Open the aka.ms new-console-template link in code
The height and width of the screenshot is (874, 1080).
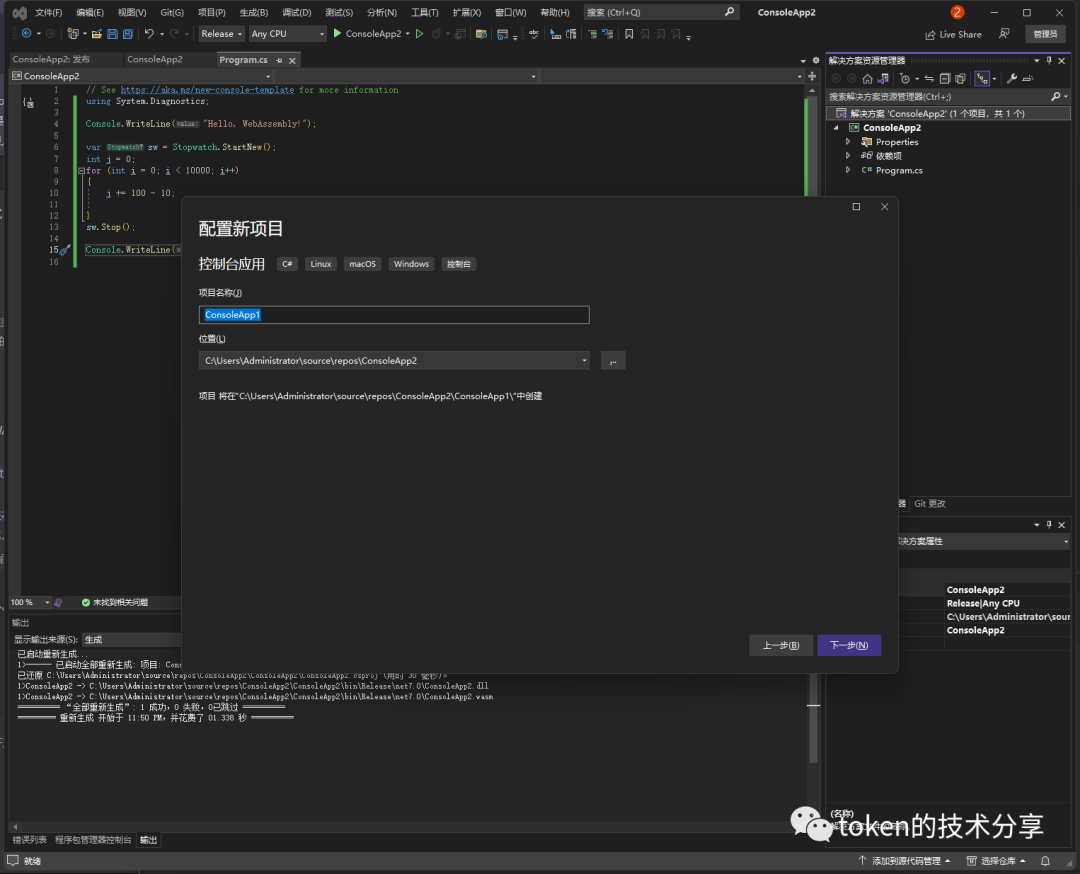(207, 90)
